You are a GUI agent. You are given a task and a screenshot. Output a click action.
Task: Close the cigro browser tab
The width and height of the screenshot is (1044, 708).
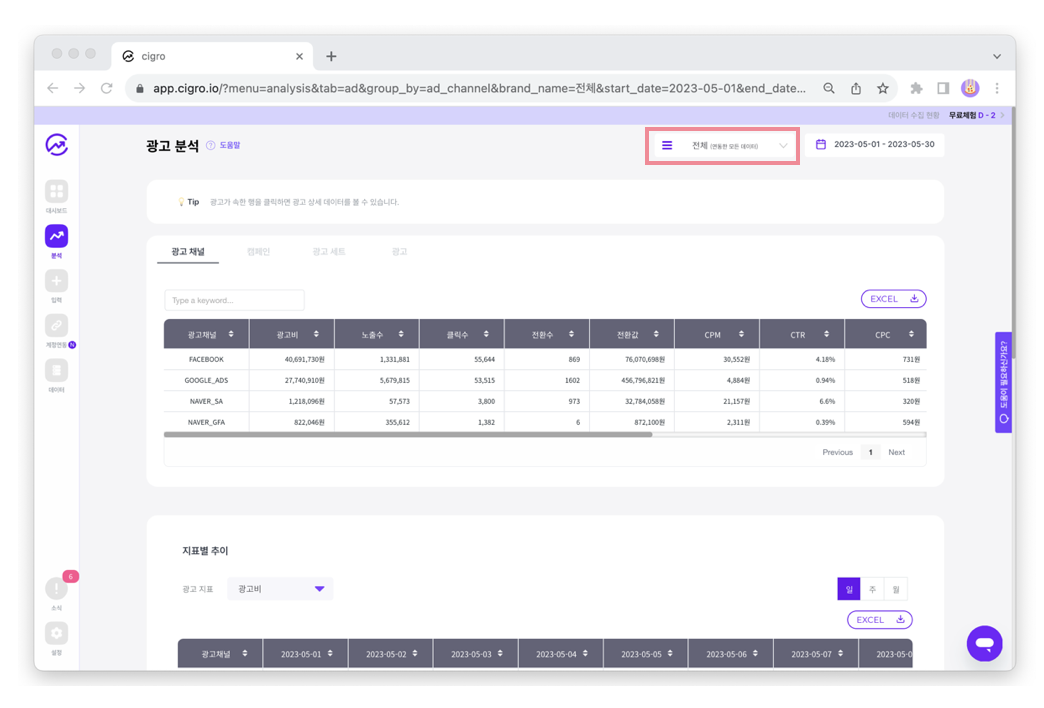coord(299,57)
